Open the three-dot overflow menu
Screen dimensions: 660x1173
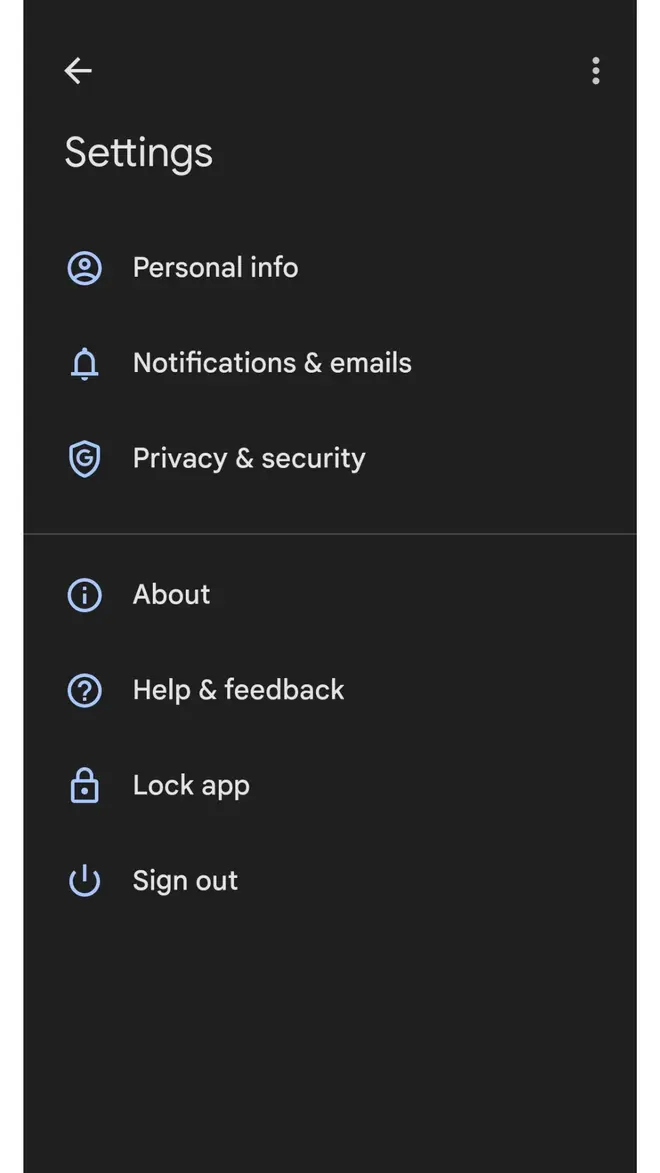click(595, 70)
